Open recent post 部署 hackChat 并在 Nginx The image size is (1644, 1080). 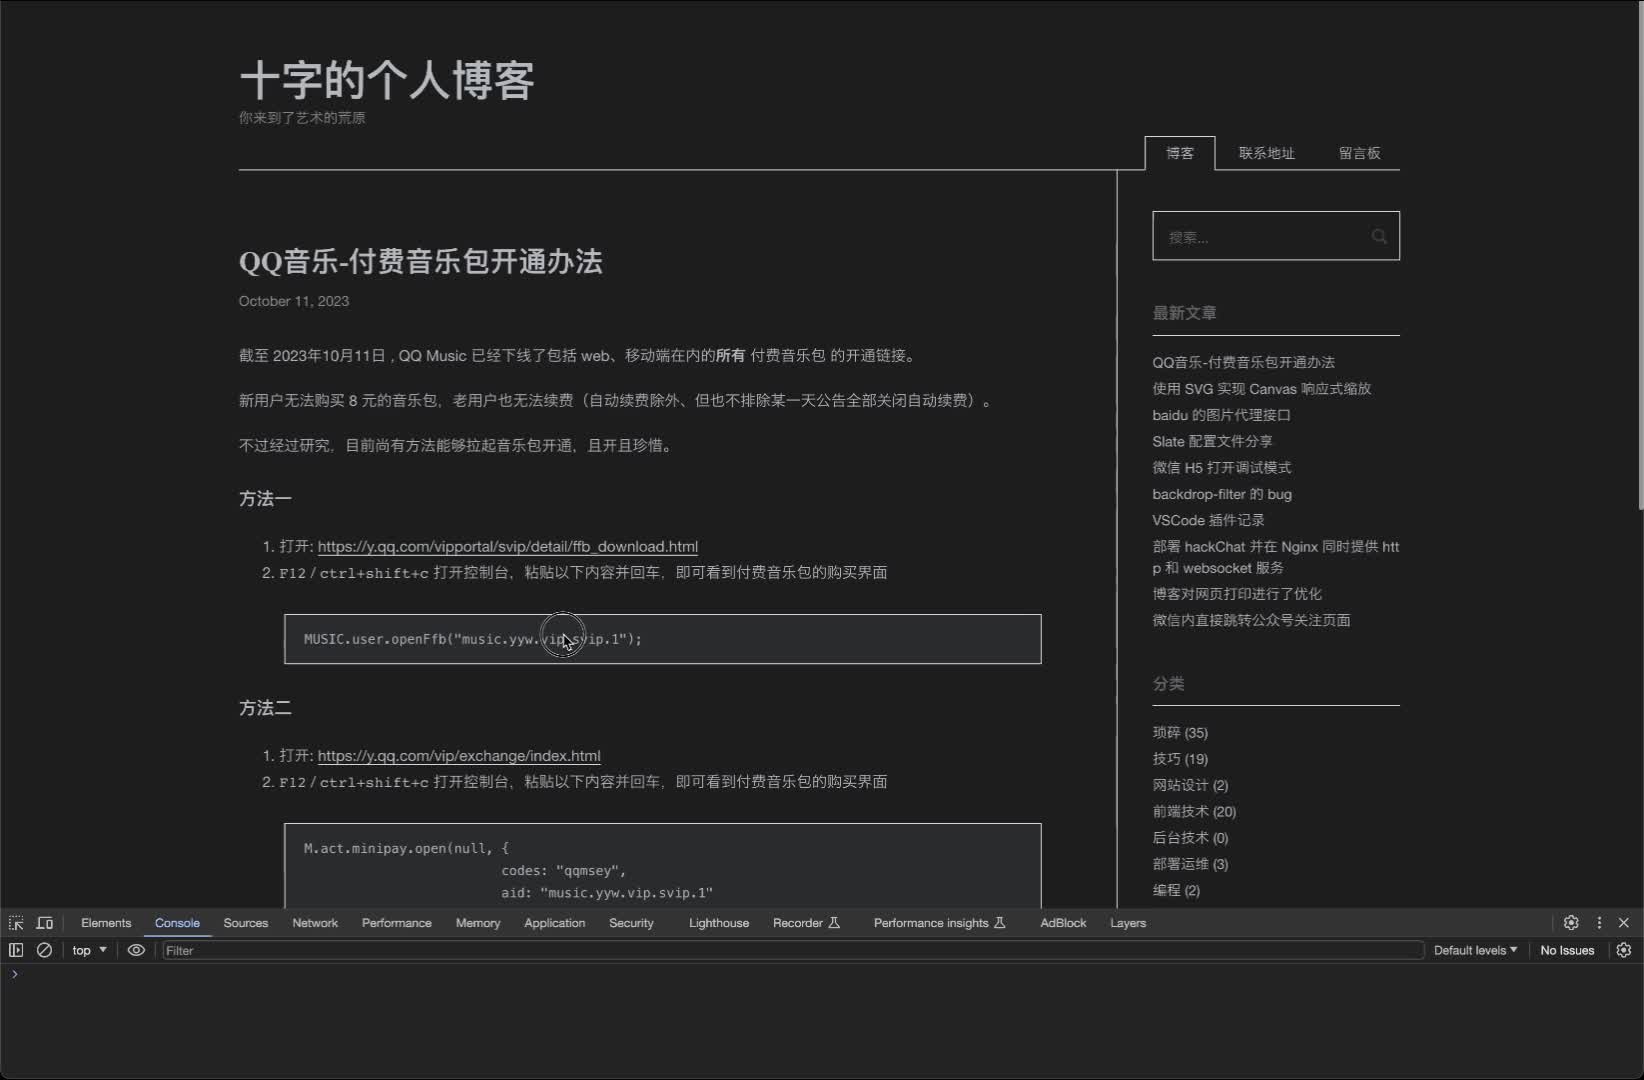(x=1275, y=557)
